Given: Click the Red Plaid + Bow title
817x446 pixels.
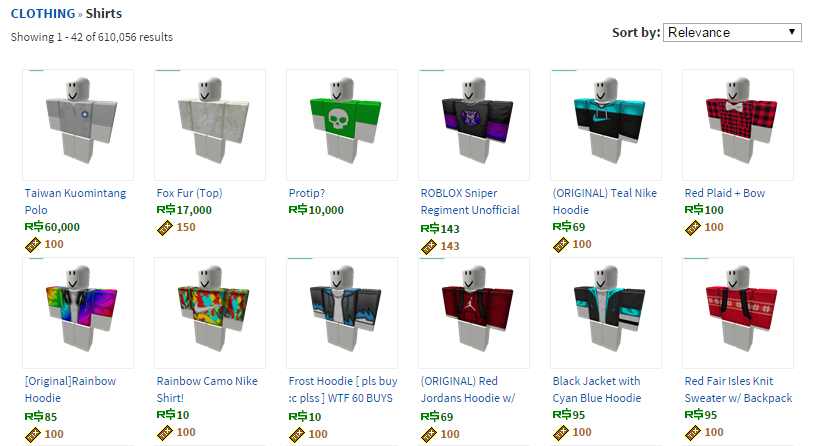Looking at the screenshot, I should point(725,193).
